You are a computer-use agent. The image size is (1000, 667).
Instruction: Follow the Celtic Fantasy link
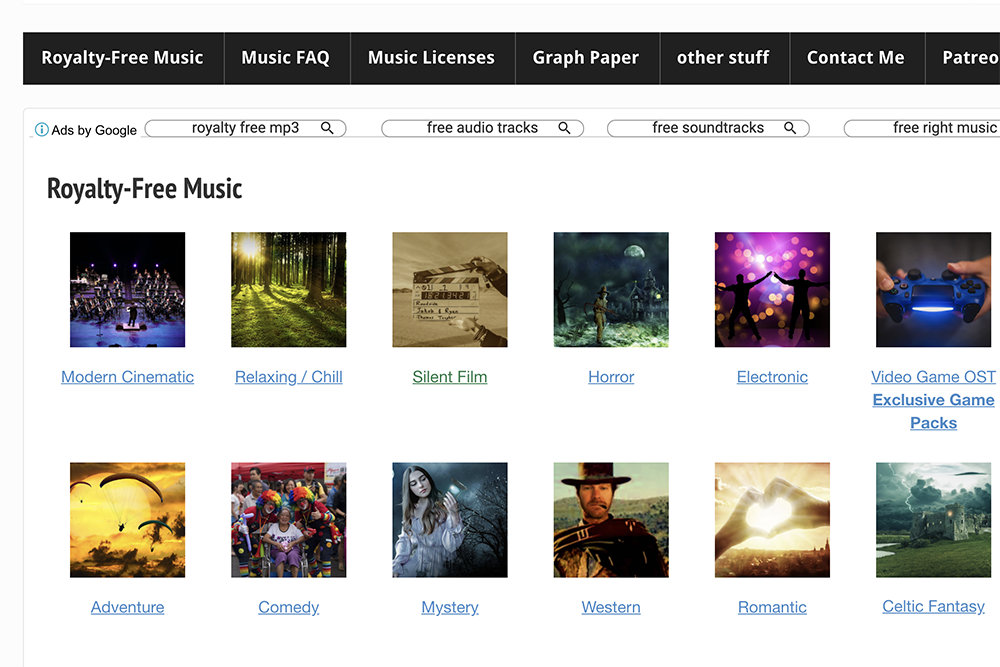point(934,606)
